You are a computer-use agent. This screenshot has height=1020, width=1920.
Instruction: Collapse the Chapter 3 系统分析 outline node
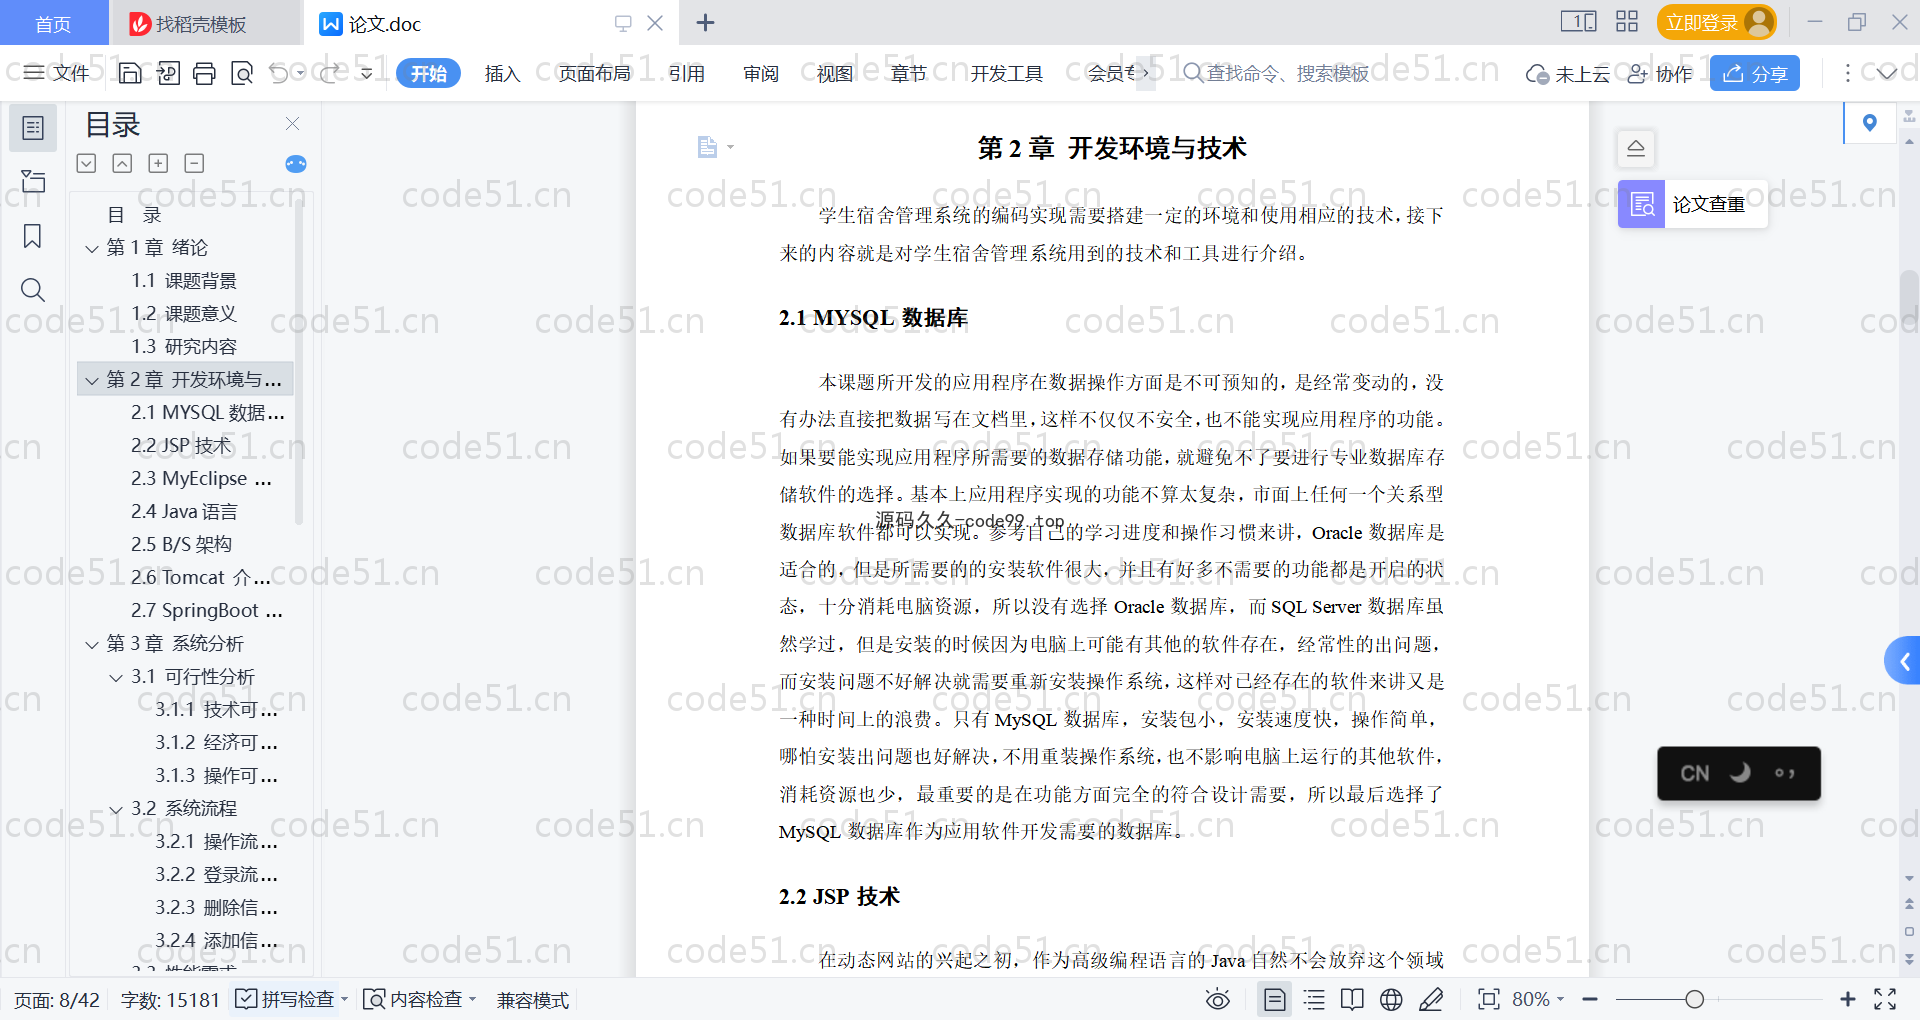pos(91,644)
